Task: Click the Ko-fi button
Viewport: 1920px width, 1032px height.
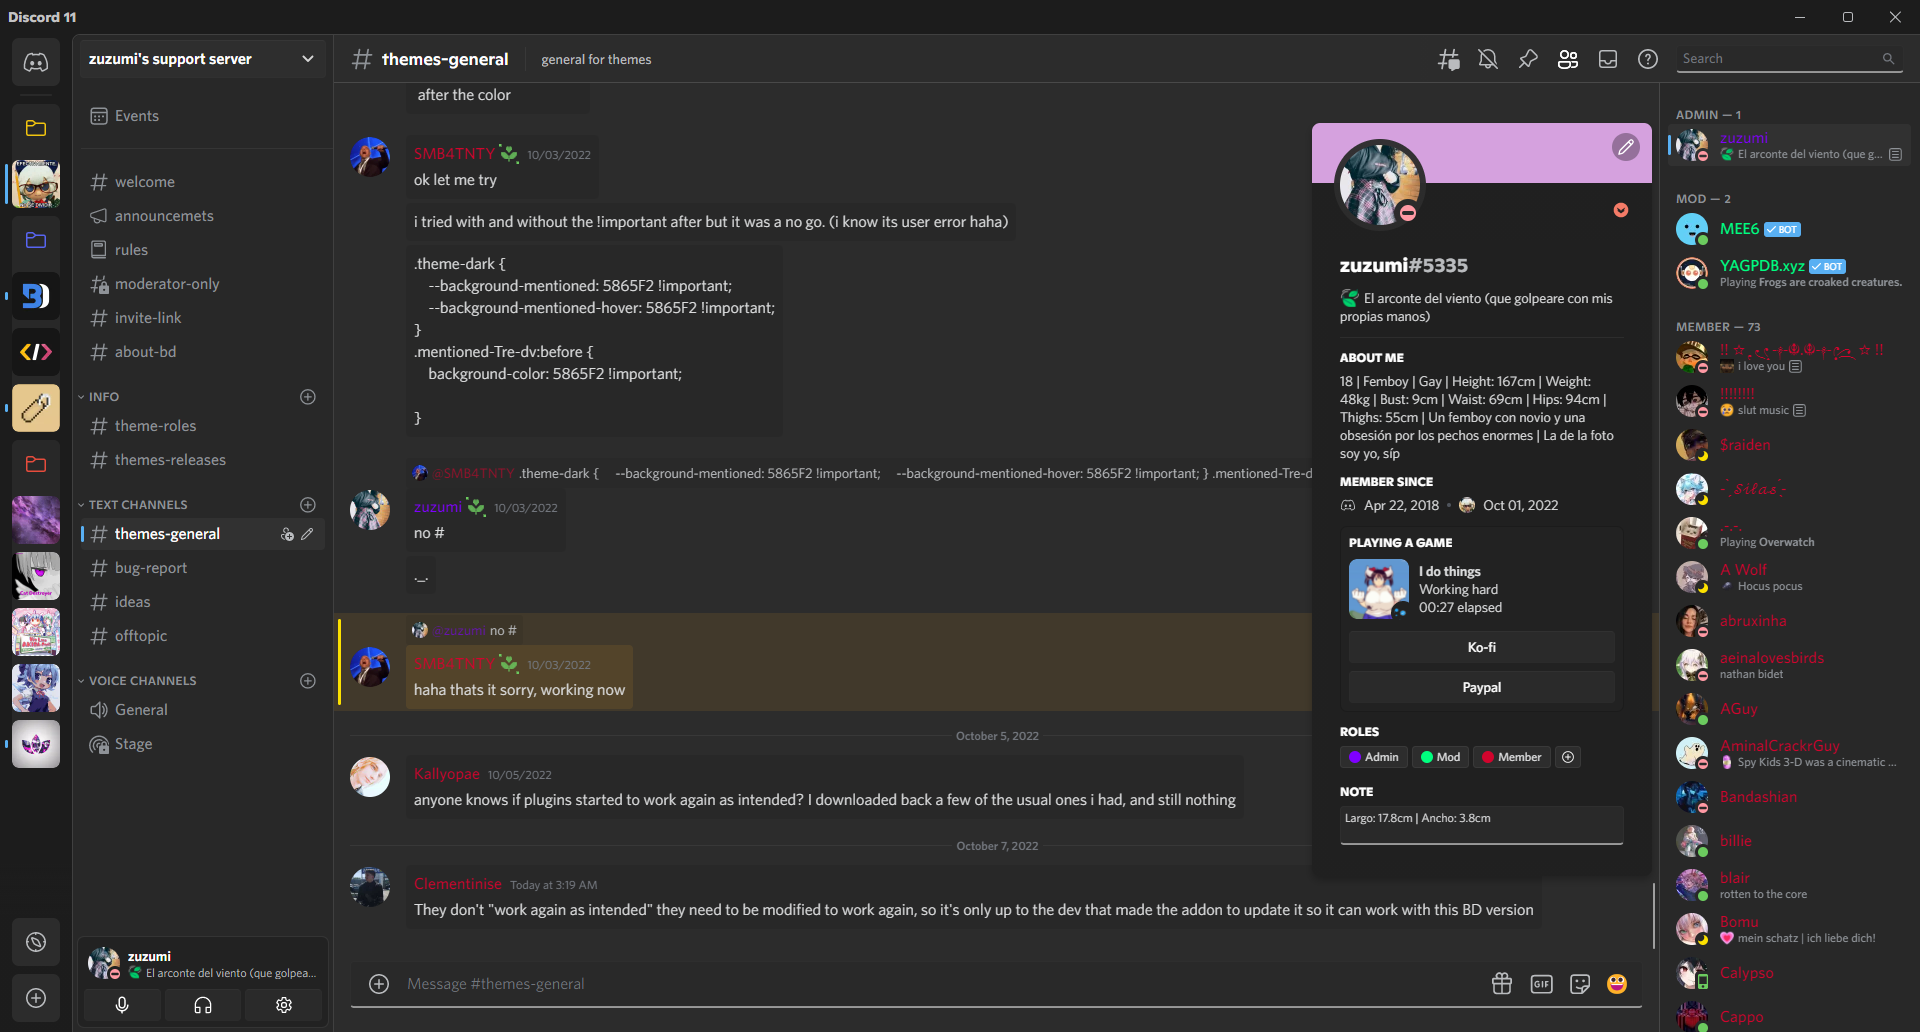Action: [x=1480, y=647]
